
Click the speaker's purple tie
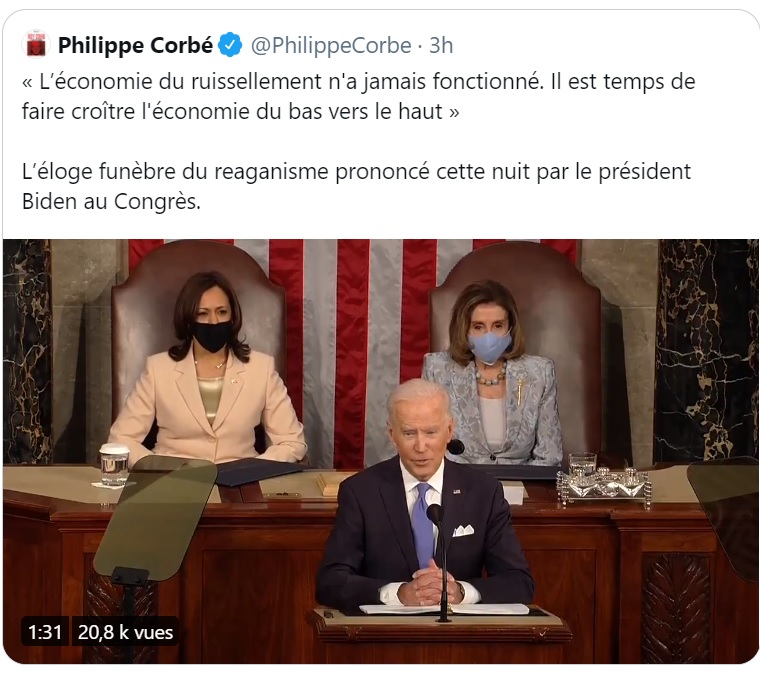423,524
